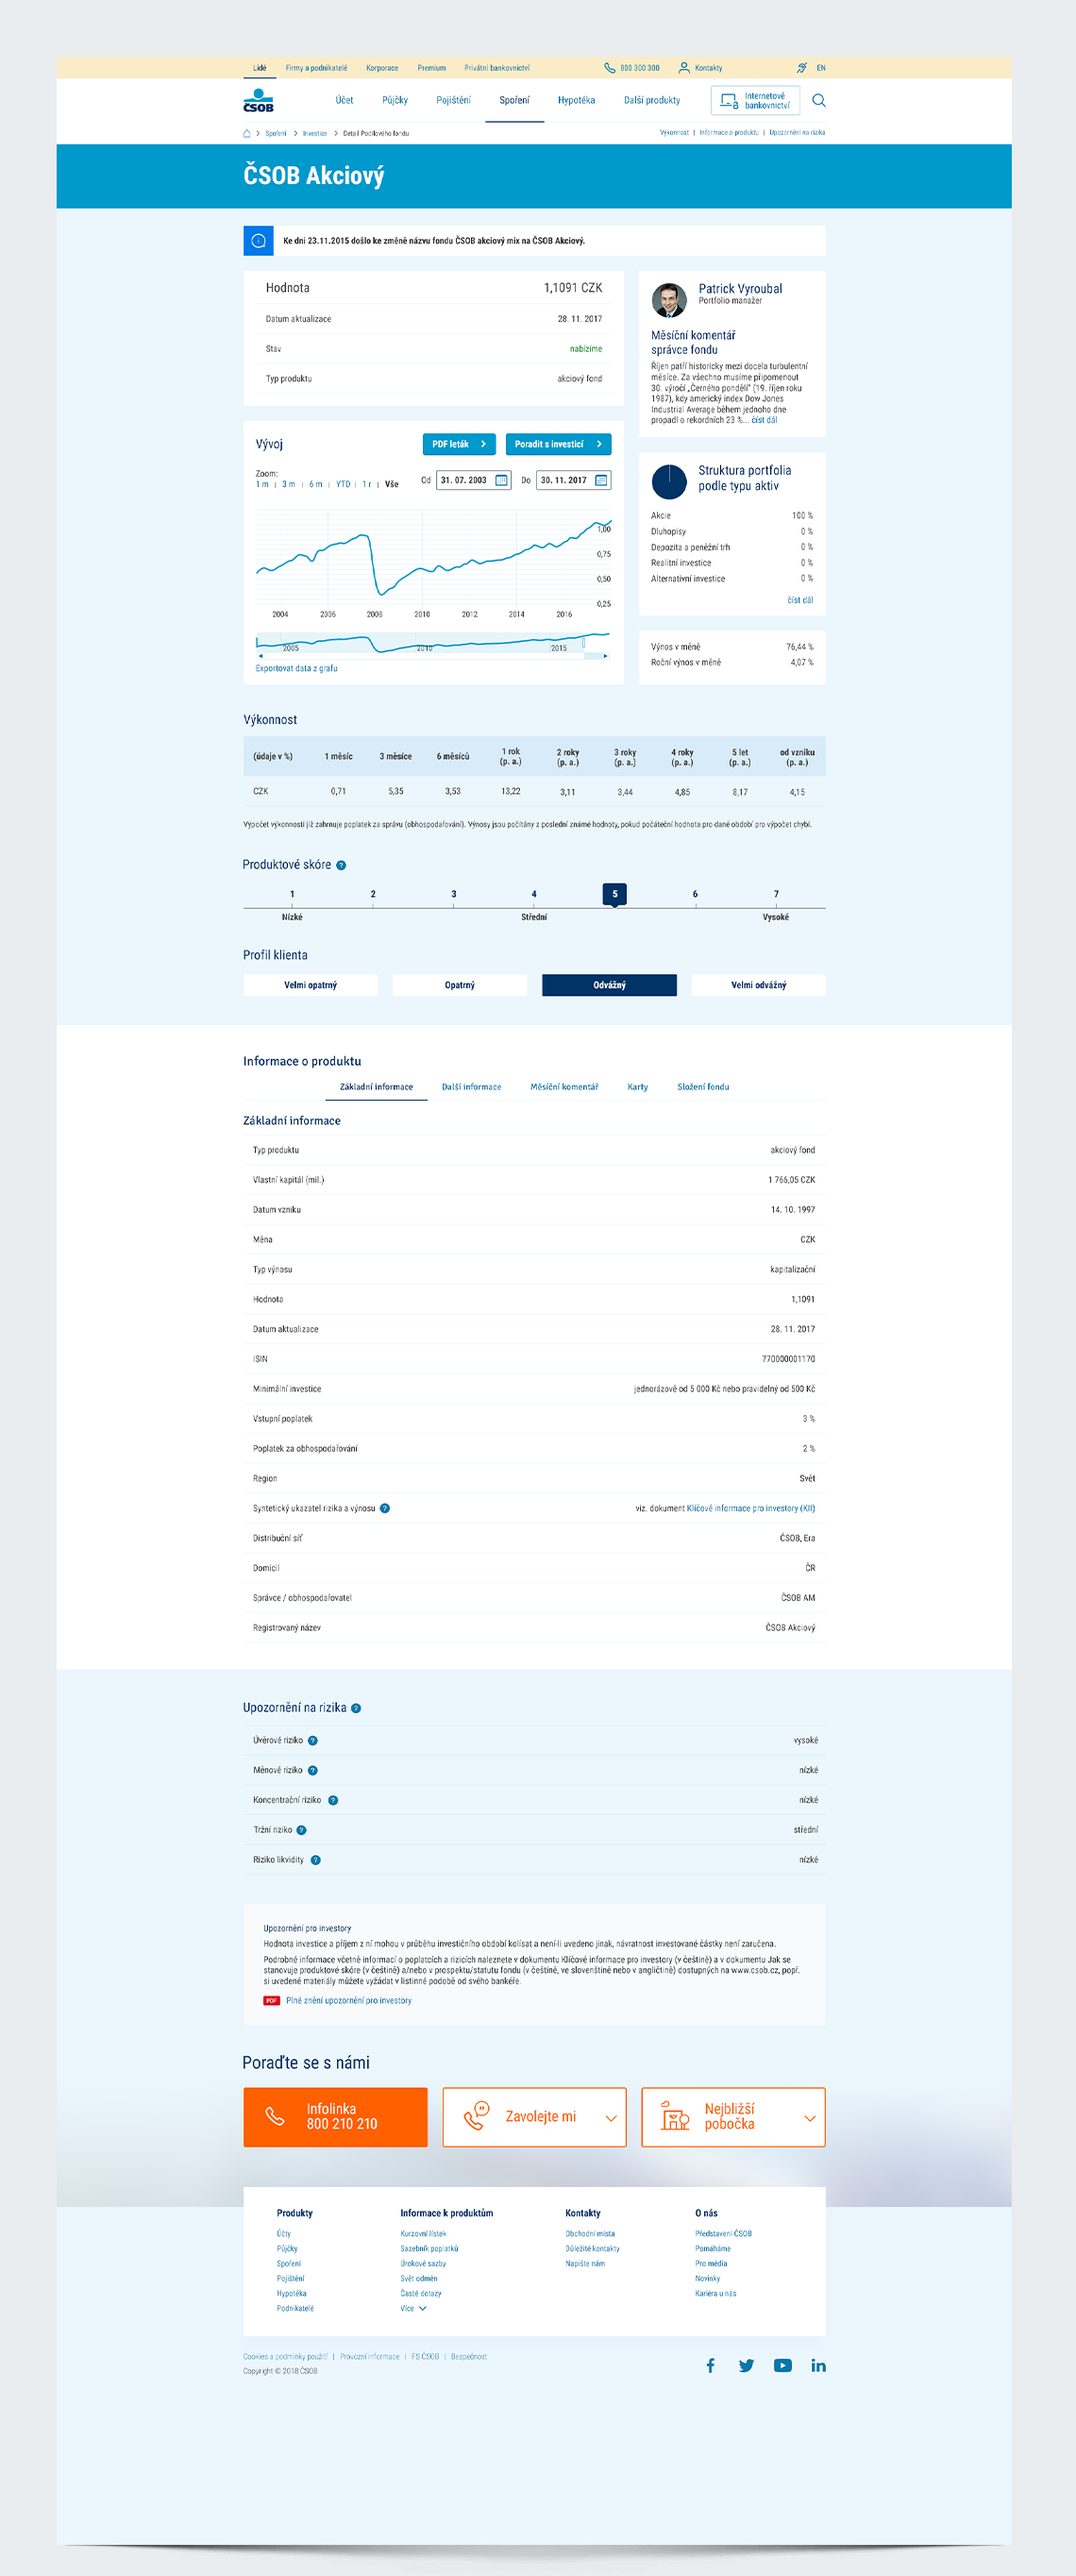This screenshot has height=2576, width=1076.
Task: Open the Úvěrové riziko help icon
Action: 313,1741
